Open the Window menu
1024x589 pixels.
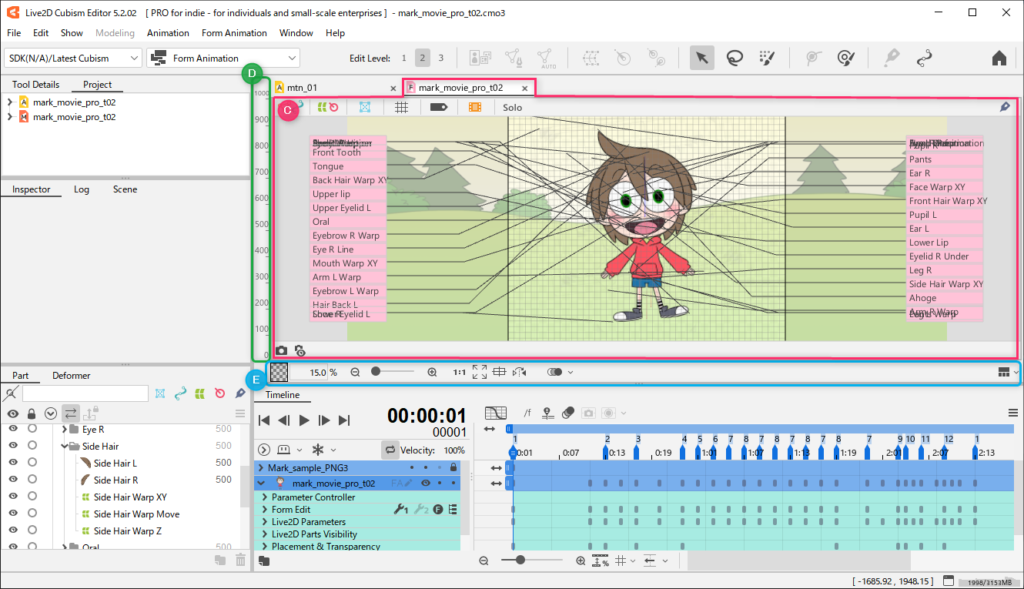(296, 33)
